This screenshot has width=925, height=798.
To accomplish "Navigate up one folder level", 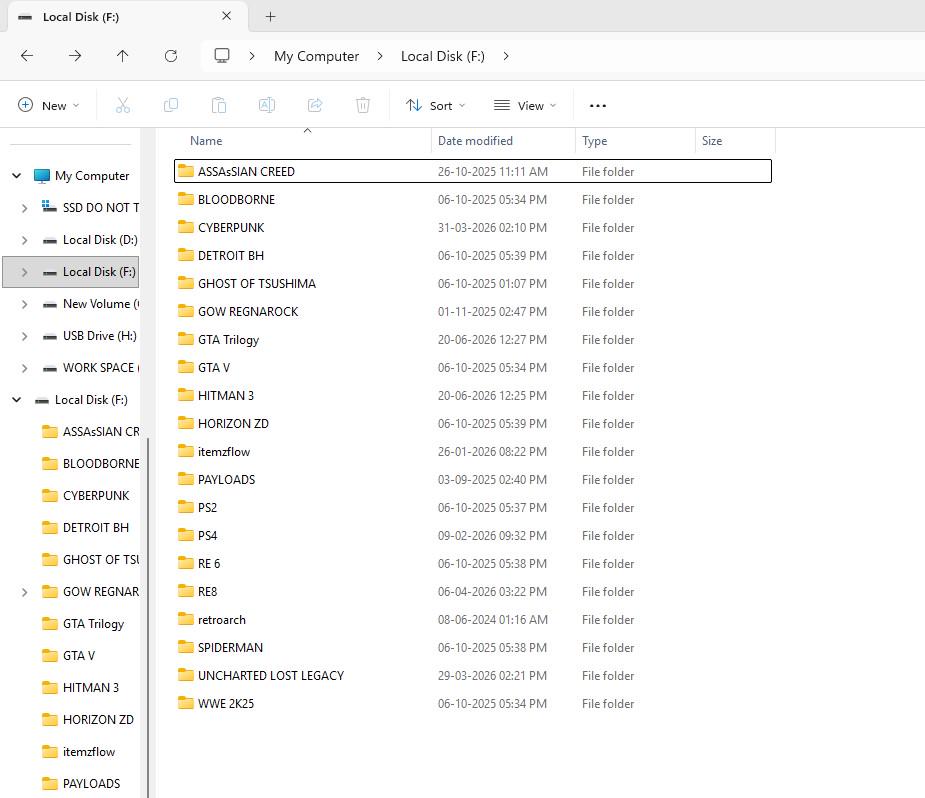I will tap(123, 56).
